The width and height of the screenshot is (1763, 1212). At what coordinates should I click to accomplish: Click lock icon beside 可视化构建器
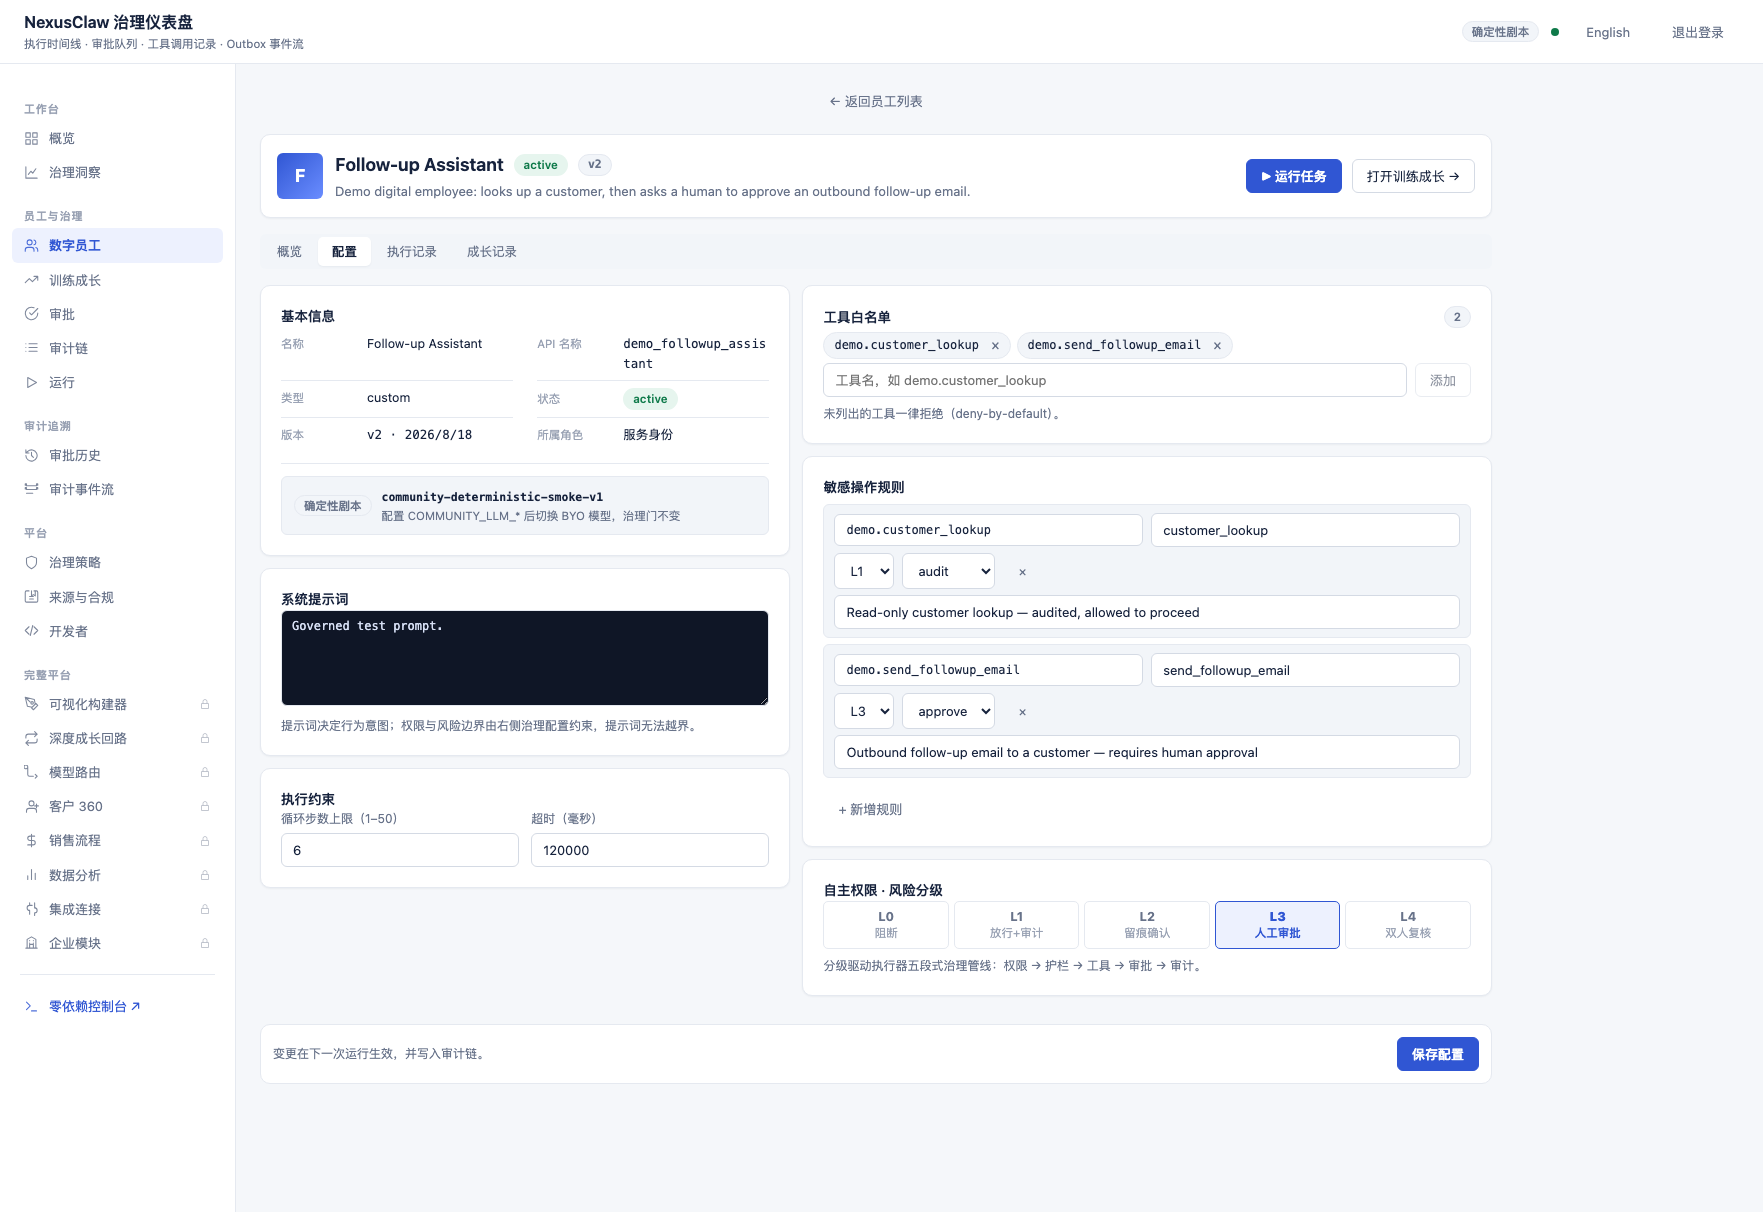point(205,705)
